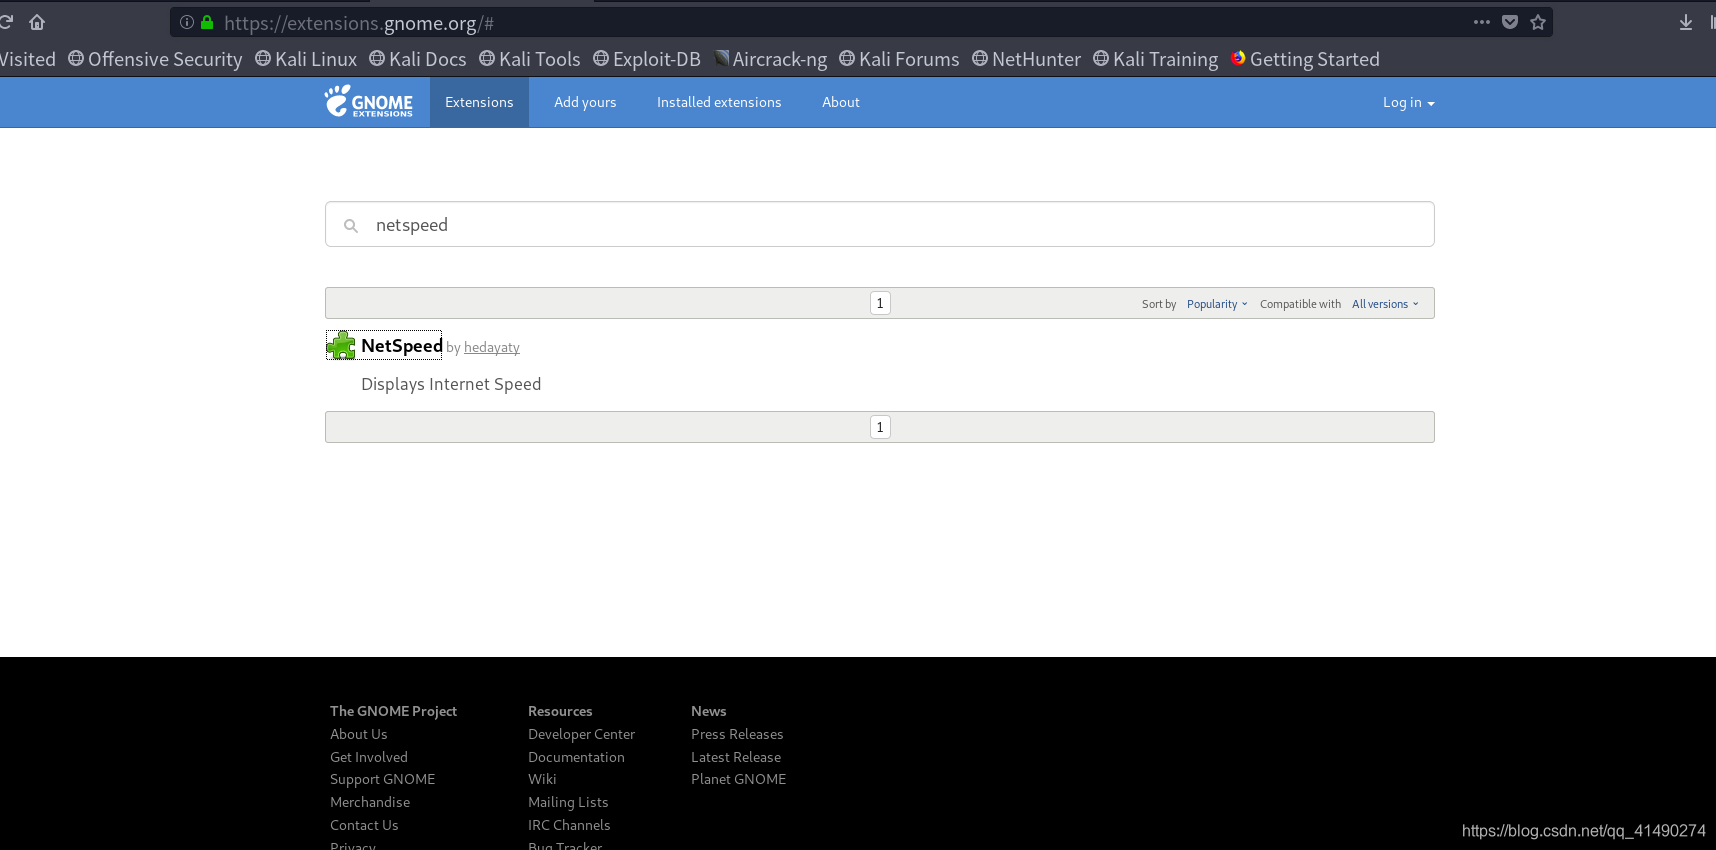Screen dimensions: 1716x850
Task: Open Kali Linux bookmark
Action: tap(306, 59)
